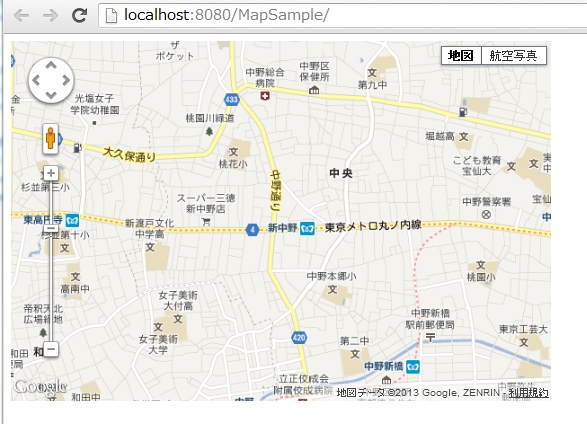Screen dimensions: 587x424
Task: Click the 新渡戸文化中学高 label
Action: tap(150, 229)
